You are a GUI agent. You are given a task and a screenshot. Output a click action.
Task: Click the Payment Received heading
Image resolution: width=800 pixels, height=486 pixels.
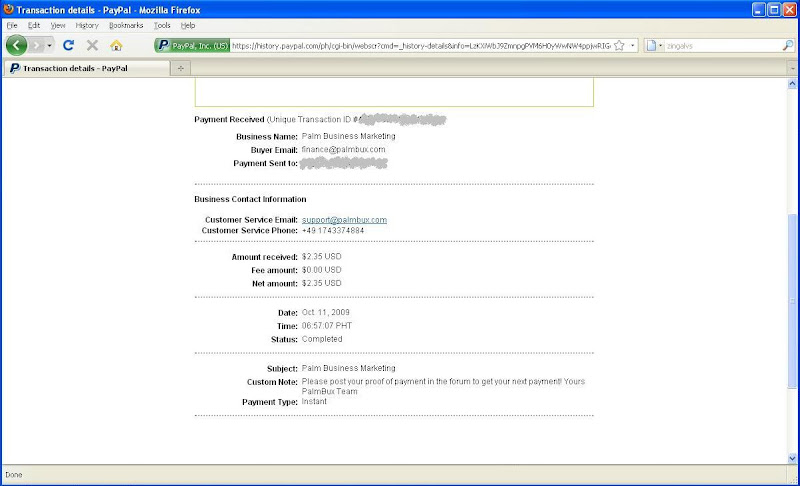pyautogui.click(x=229, y=119)
